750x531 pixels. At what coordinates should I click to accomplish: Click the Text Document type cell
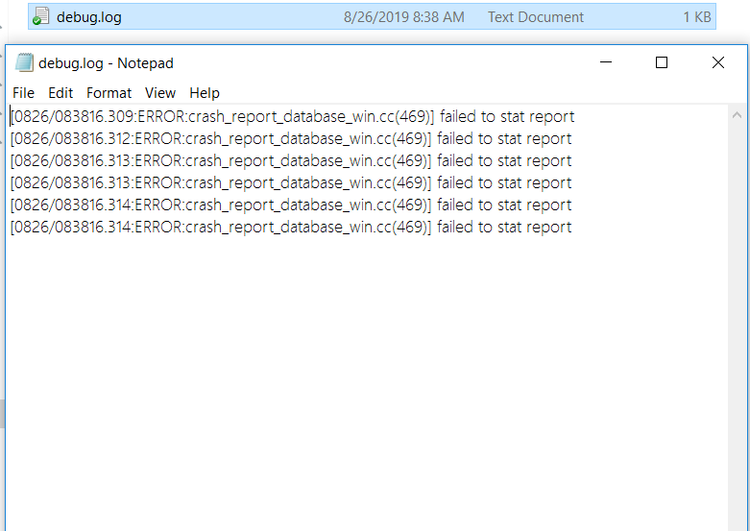click(535, 17)
